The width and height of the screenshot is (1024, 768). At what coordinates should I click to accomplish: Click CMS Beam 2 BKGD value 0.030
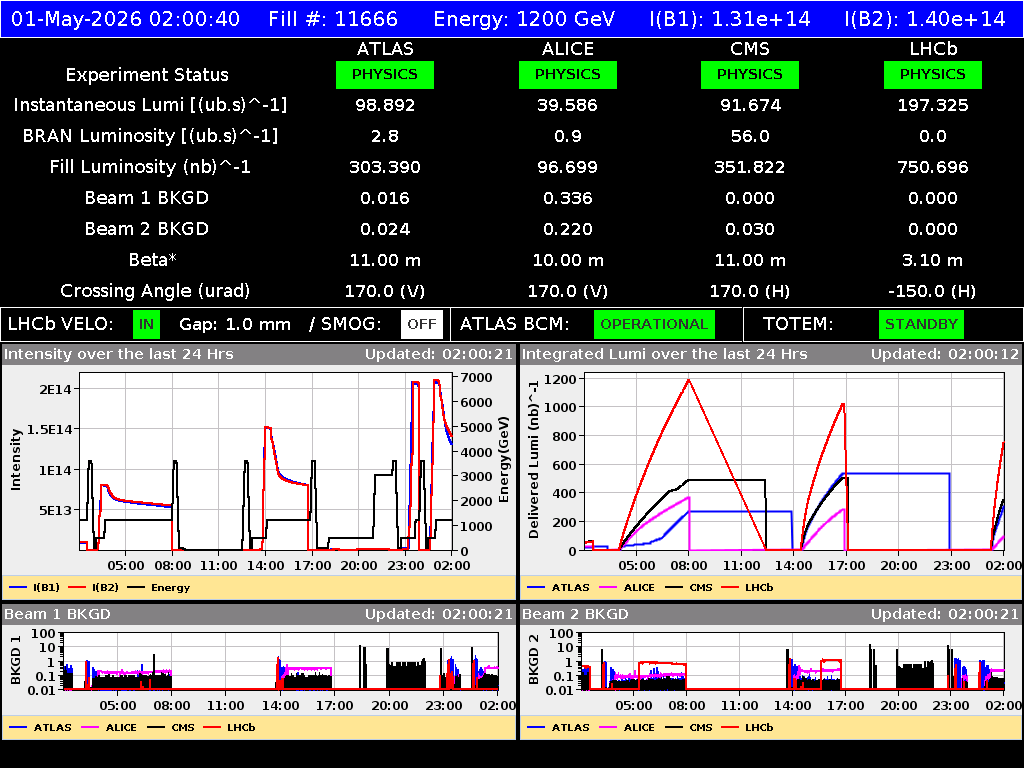click(x=750, y=229)
